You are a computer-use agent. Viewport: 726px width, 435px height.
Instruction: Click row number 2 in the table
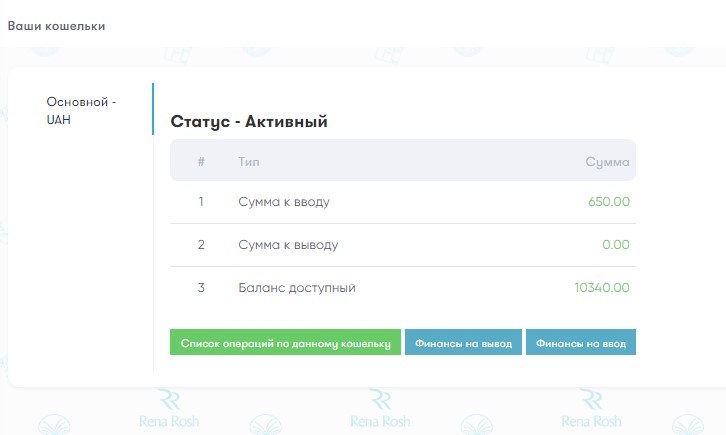(201, 245)
